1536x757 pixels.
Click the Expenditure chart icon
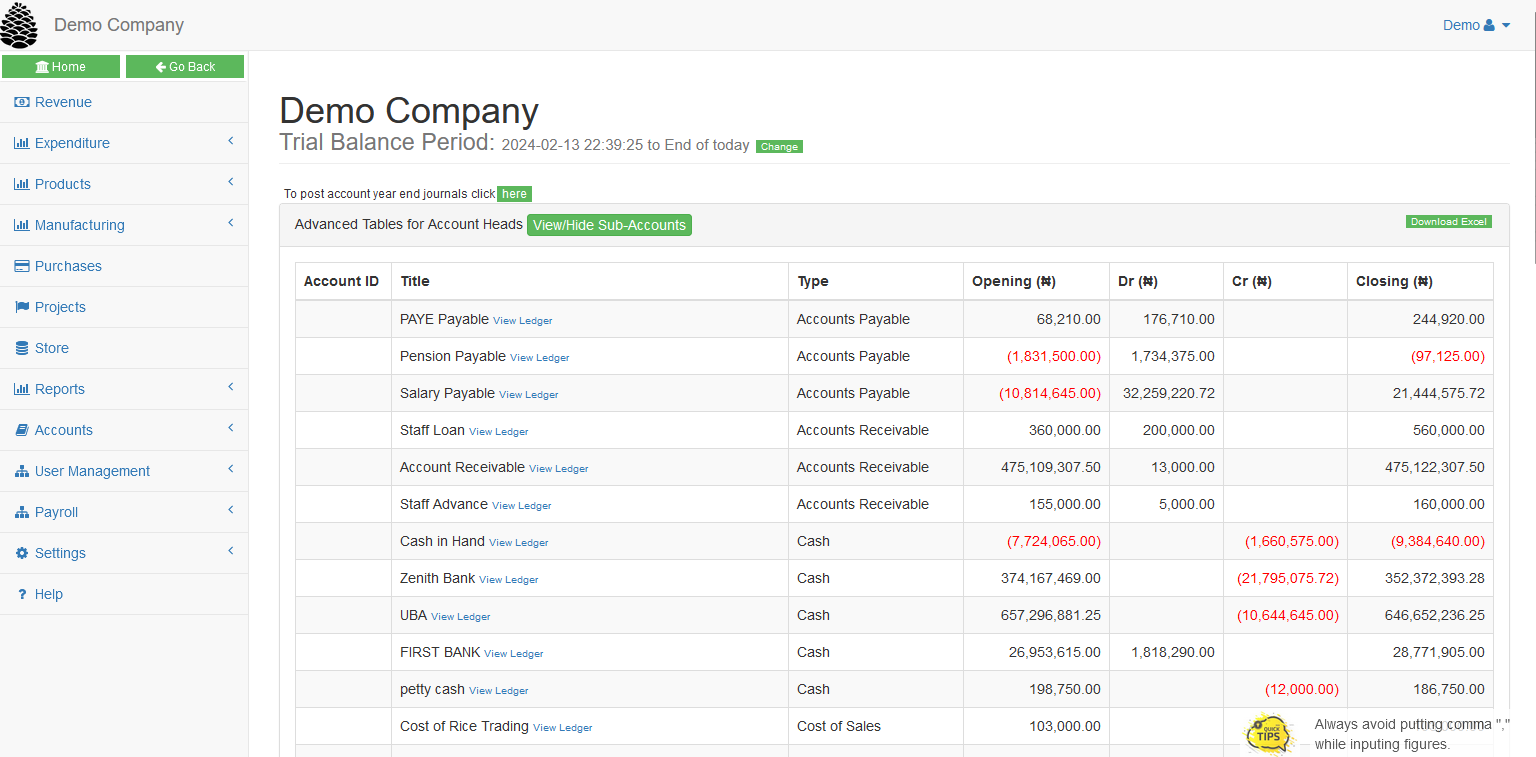coord(22,143)
